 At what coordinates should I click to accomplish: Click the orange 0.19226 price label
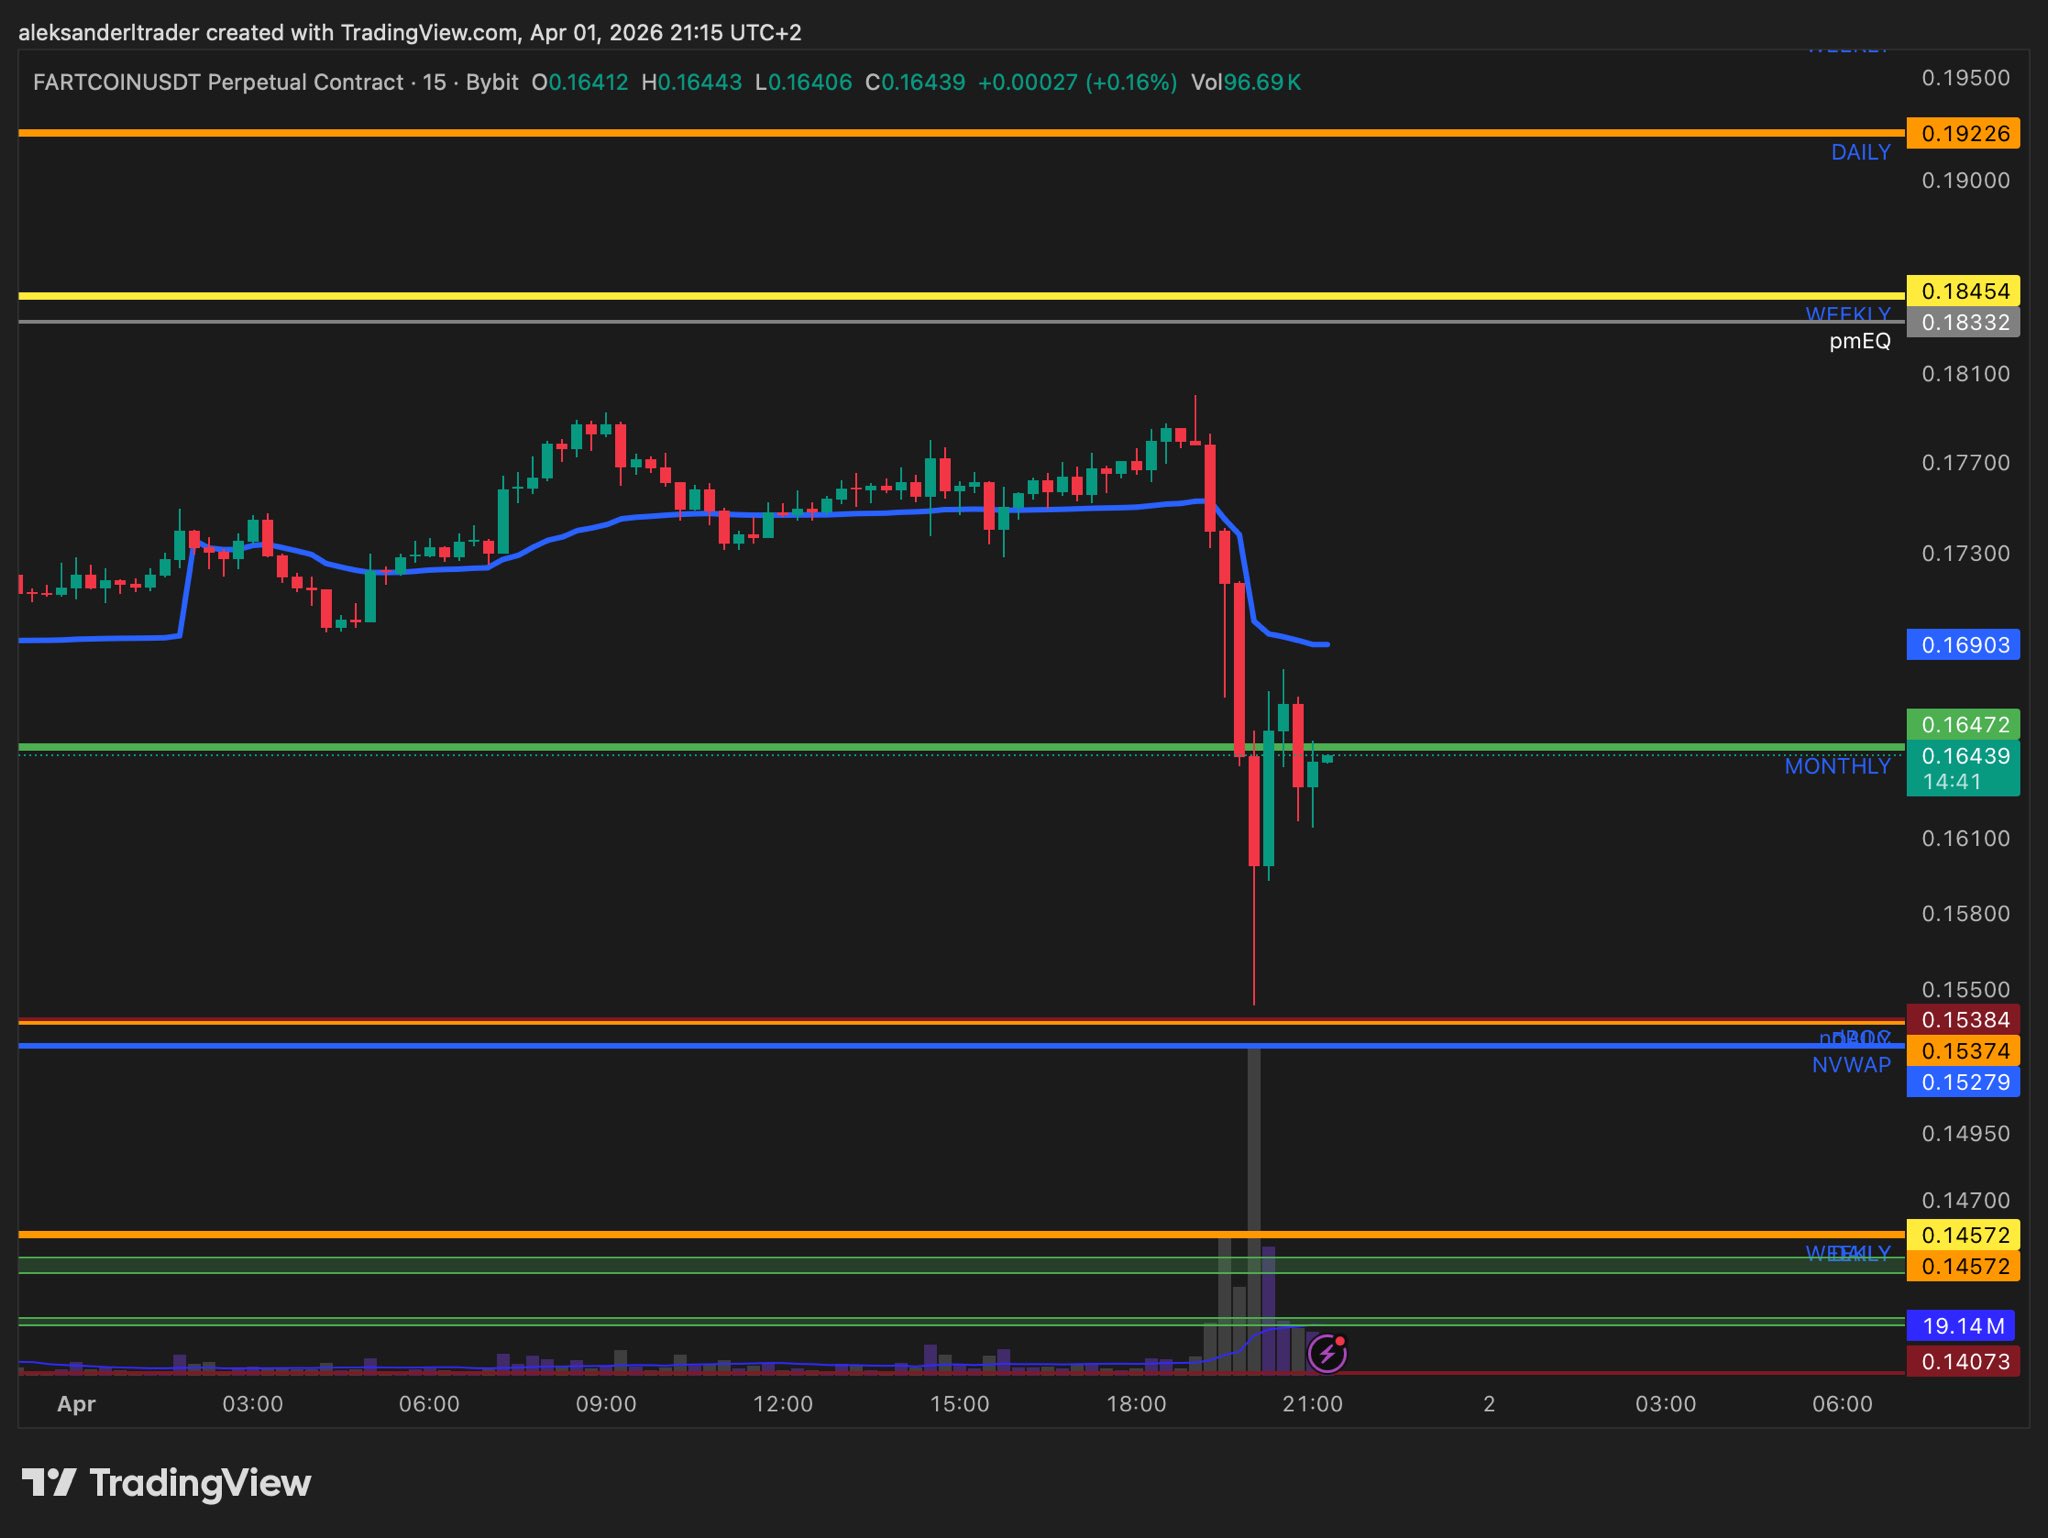click(x=1963, y=133)
